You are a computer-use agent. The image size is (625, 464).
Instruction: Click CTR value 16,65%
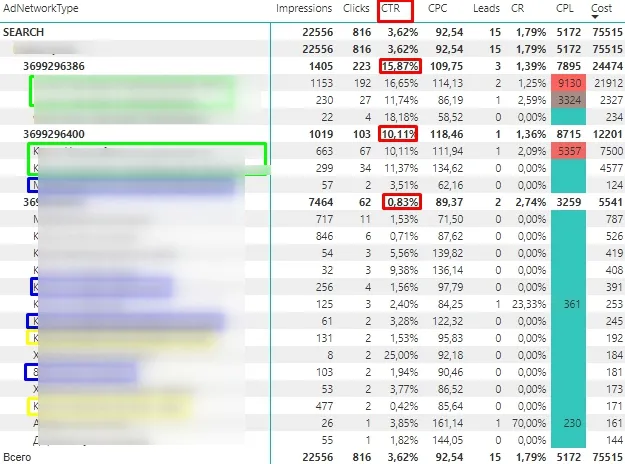click(401, 83)
